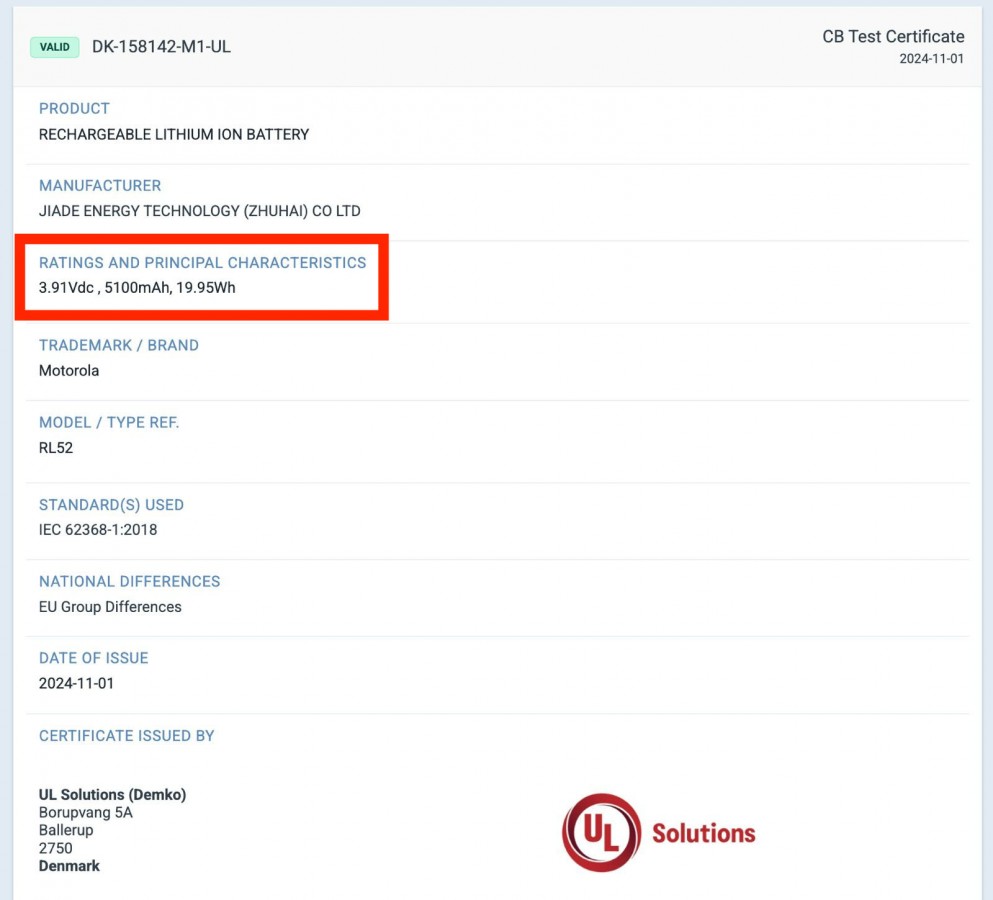Click the IEC 62368-1:2018 standard

click(98, 530)
